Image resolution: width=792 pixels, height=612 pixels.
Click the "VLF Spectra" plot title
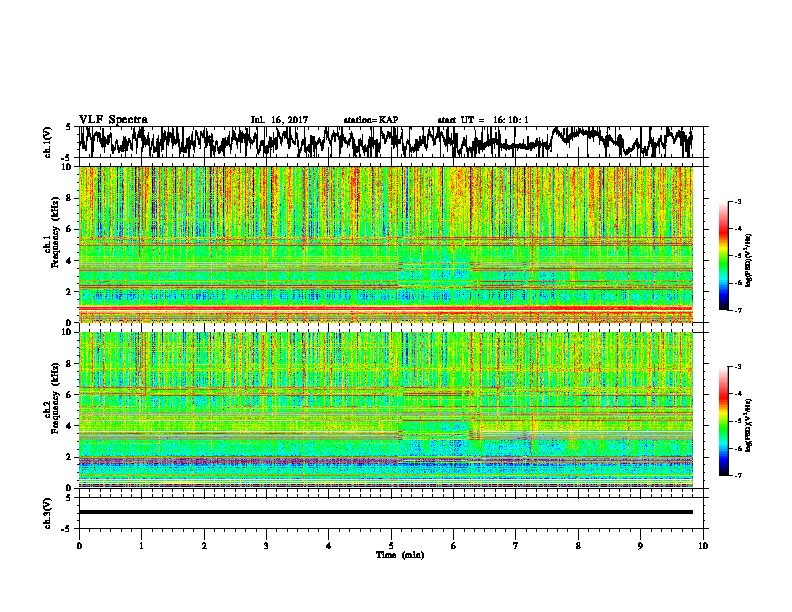[113, 120]
